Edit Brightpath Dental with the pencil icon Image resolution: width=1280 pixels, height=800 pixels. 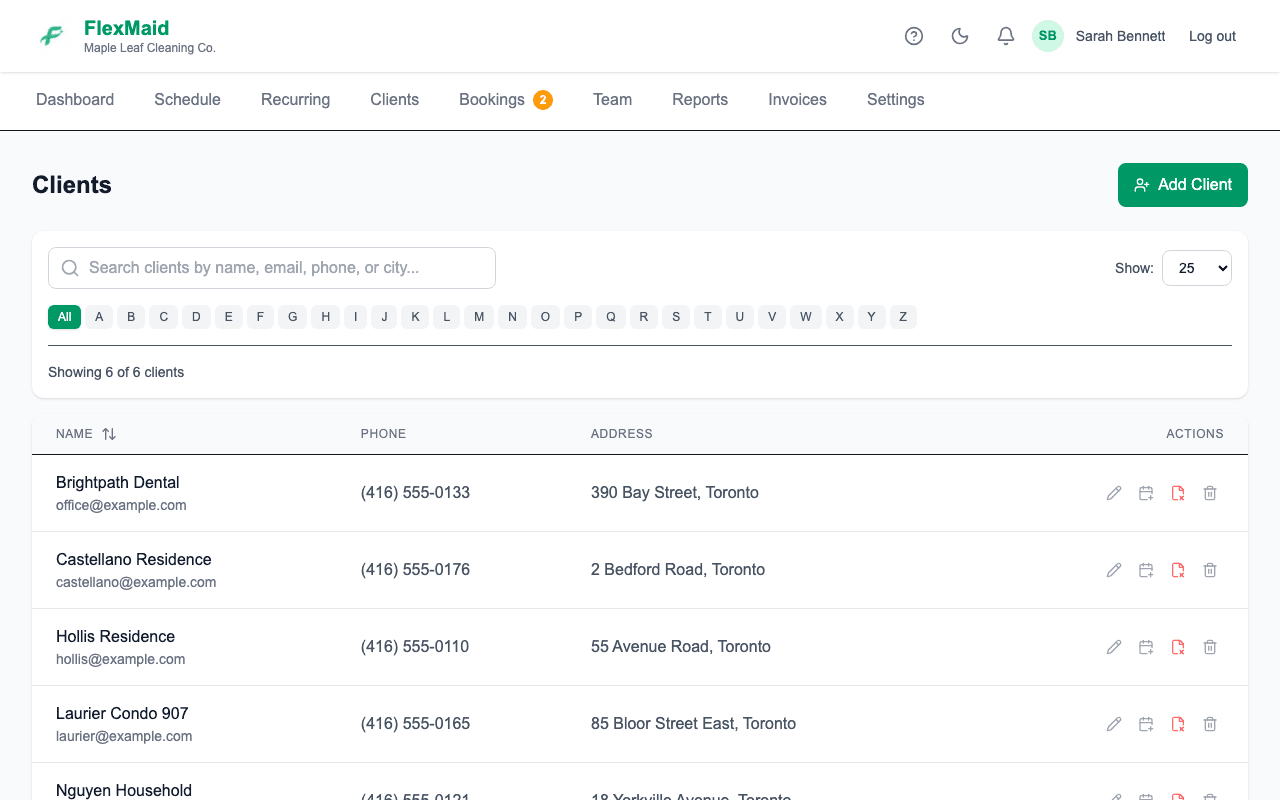[x=1114, y=493]
